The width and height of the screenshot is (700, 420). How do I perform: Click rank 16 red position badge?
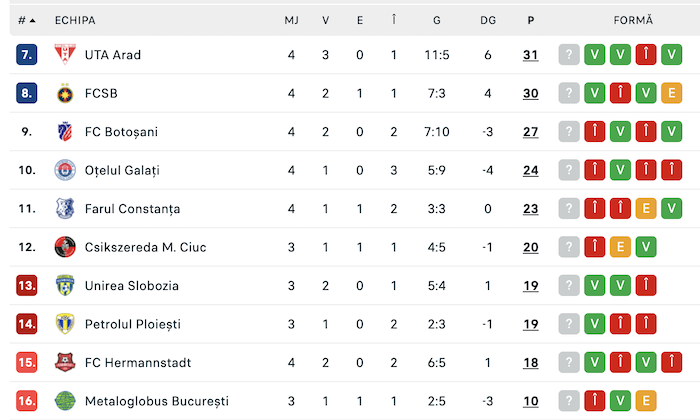click(x=27, y=401)
